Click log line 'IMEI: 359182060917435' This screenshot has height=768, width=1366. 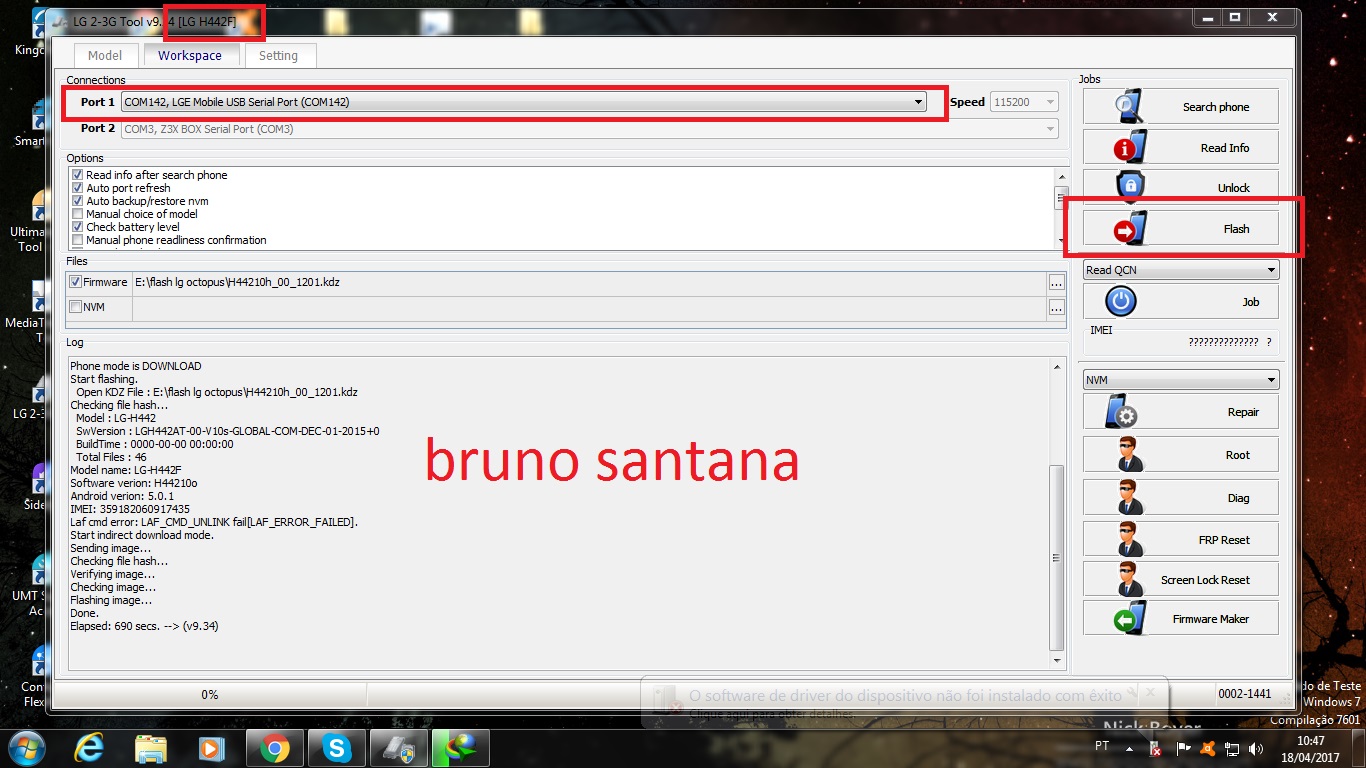coord(130,509)
